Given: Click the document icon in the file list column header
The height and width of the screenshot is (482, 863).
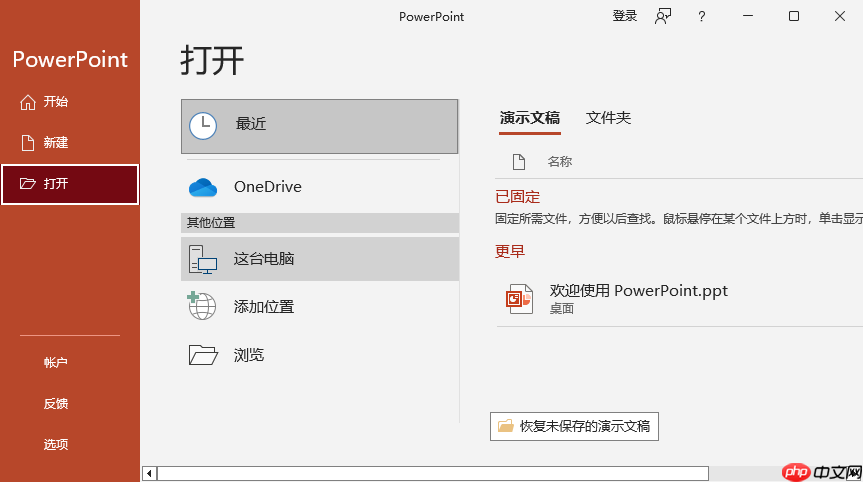Looking at the screenshot, I should [x=518, y=162].
